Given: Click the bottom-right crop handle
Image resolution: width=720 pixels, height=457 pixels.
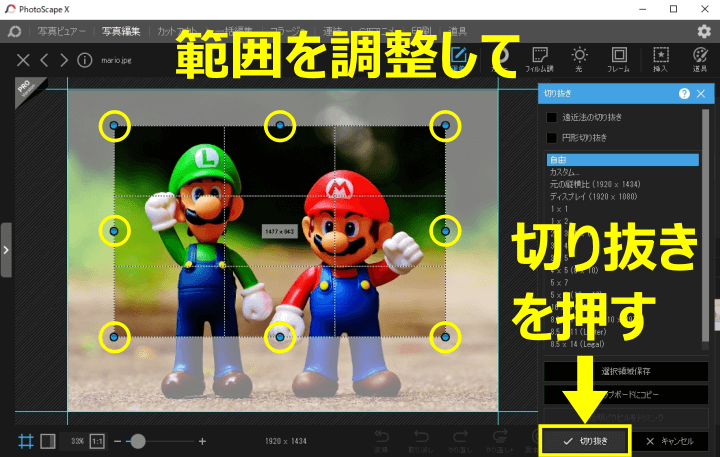Looking at the screenshot, I should (445, 337).
